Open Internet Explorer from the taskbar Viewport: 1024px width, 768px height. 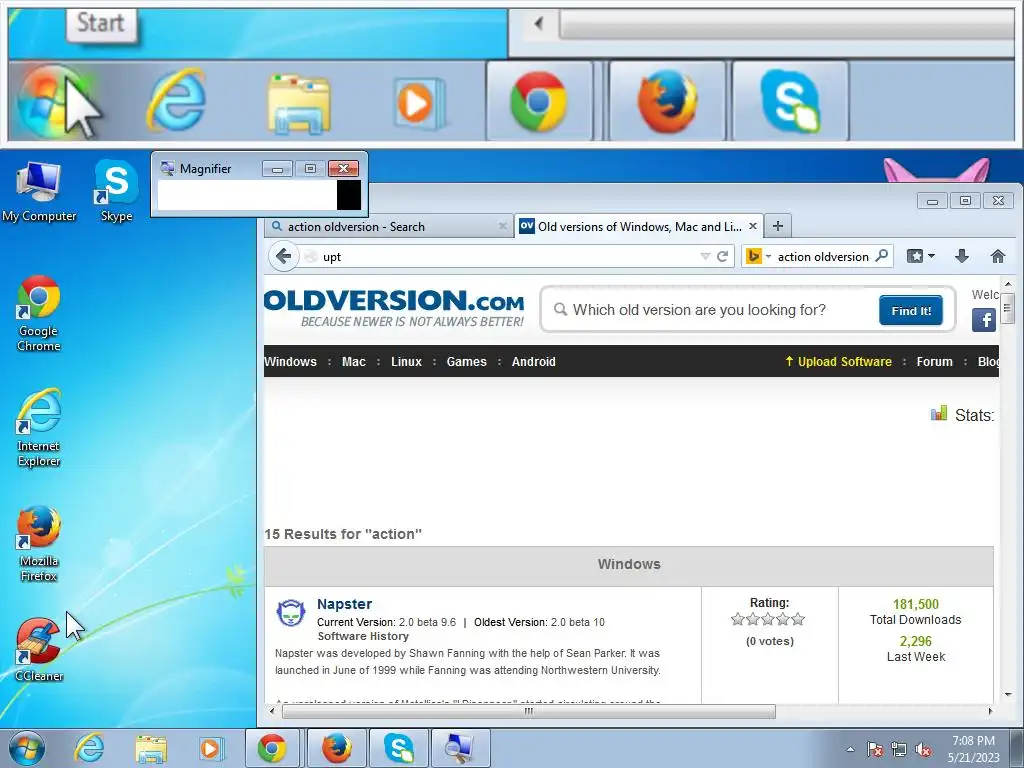pos(89,748)
